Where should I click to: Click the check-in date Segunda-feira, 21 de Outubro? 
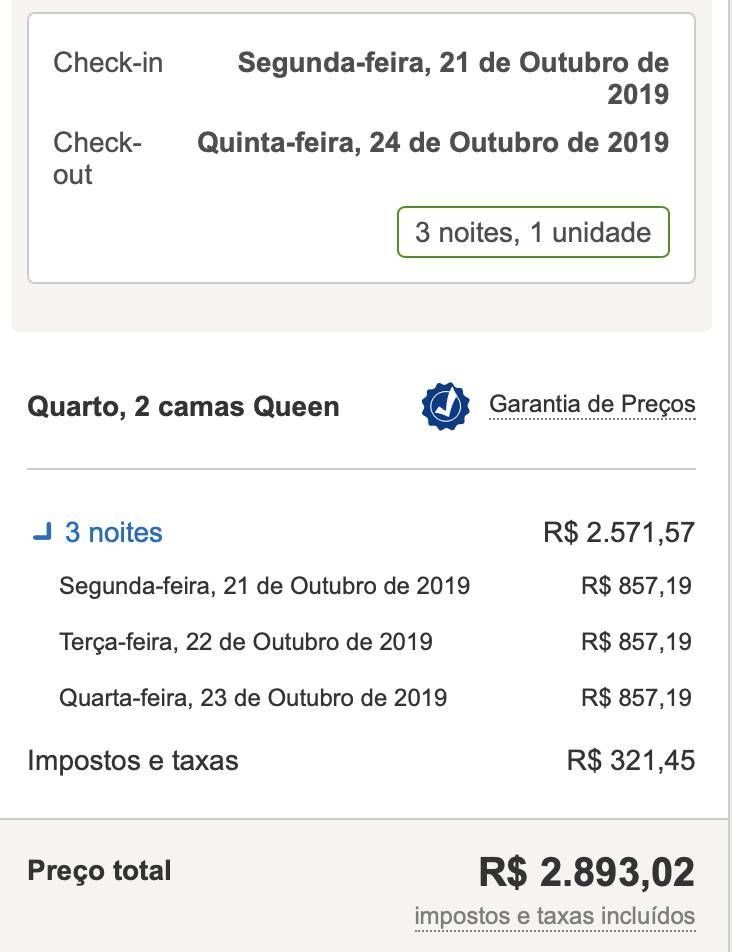(453, 78)
